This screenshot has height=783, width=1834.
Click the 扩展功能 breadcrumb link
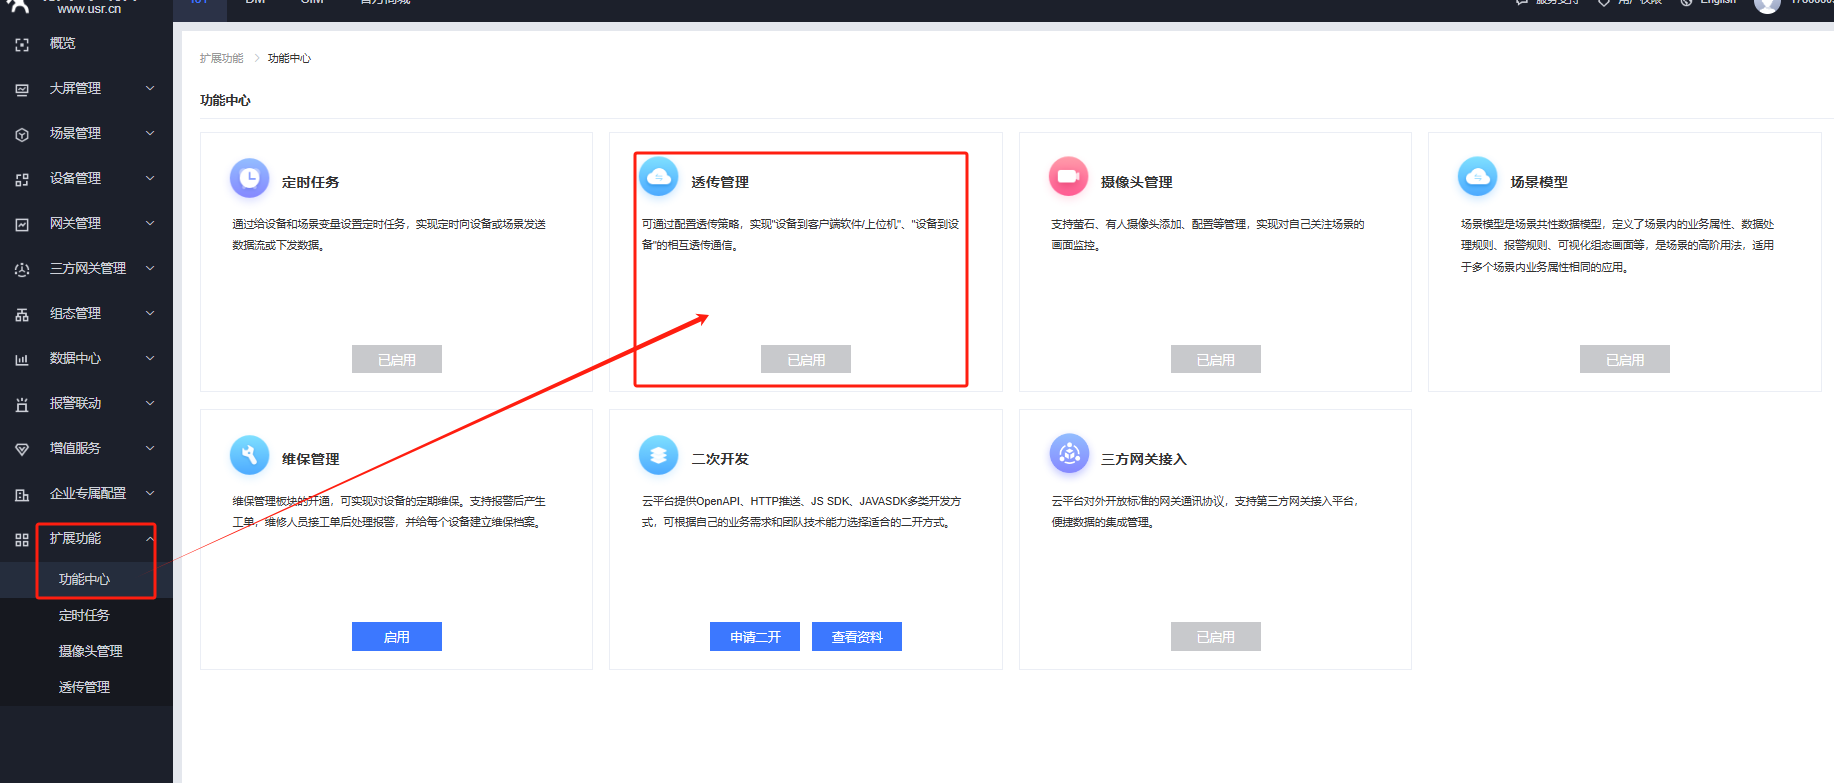point(221,58)
